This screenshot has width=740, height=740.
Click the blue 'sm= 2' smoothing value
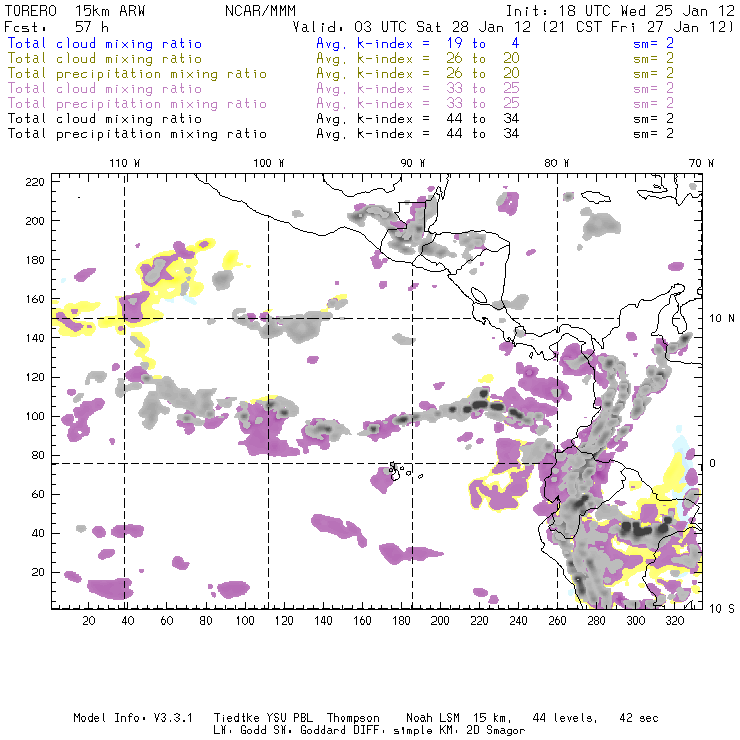click(653, 43)
